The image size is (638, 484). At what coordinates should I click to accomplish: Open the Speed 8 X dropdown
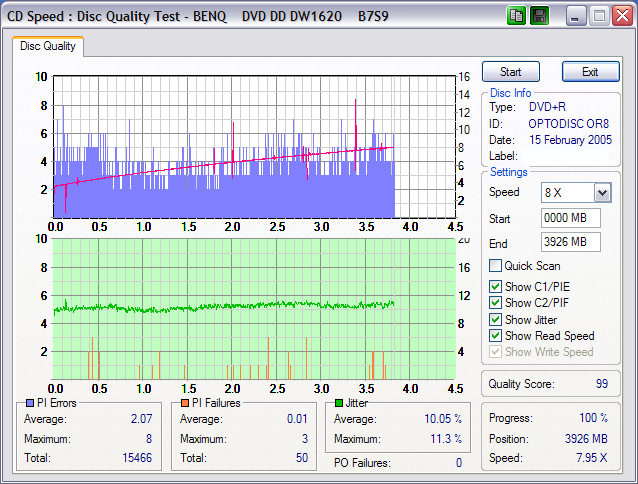coord(602,192)
